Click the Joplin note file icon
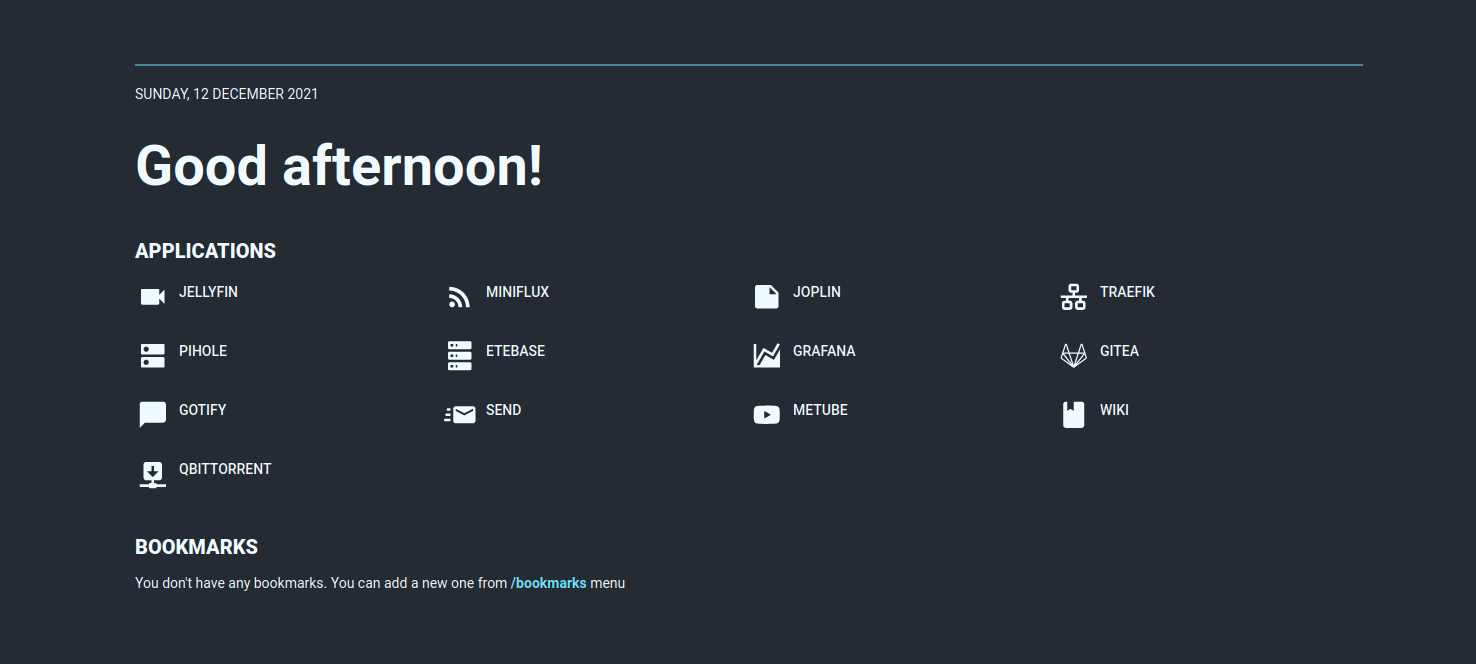Viewport: 1476px width, 664px height. [x=766, y=297]
